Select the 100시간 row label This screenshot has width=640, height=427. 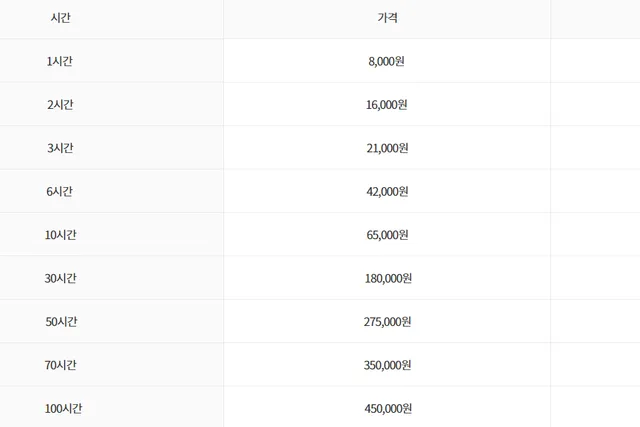[x=63, y=408]
